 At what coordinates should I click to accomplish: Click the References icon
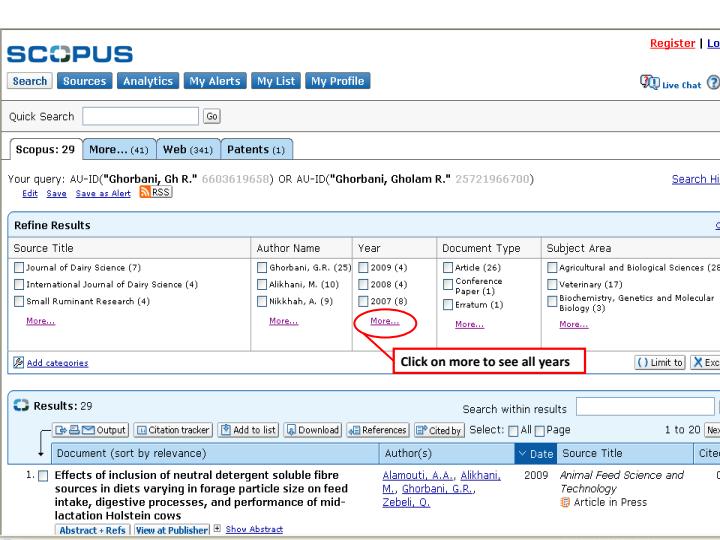[354, 430]
